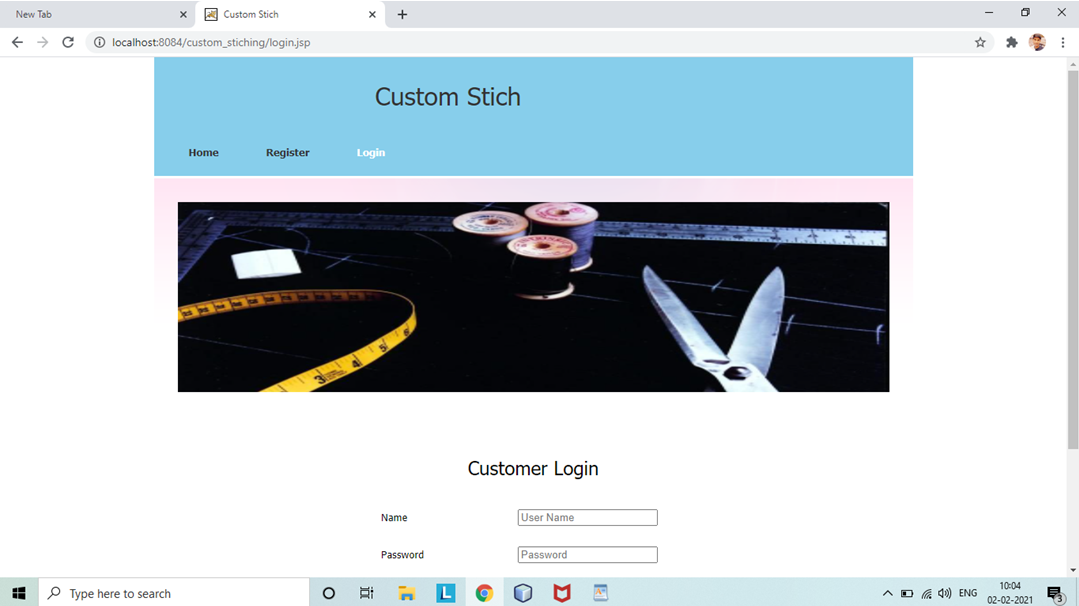Click the Customer Login heading

coord(533,468)
